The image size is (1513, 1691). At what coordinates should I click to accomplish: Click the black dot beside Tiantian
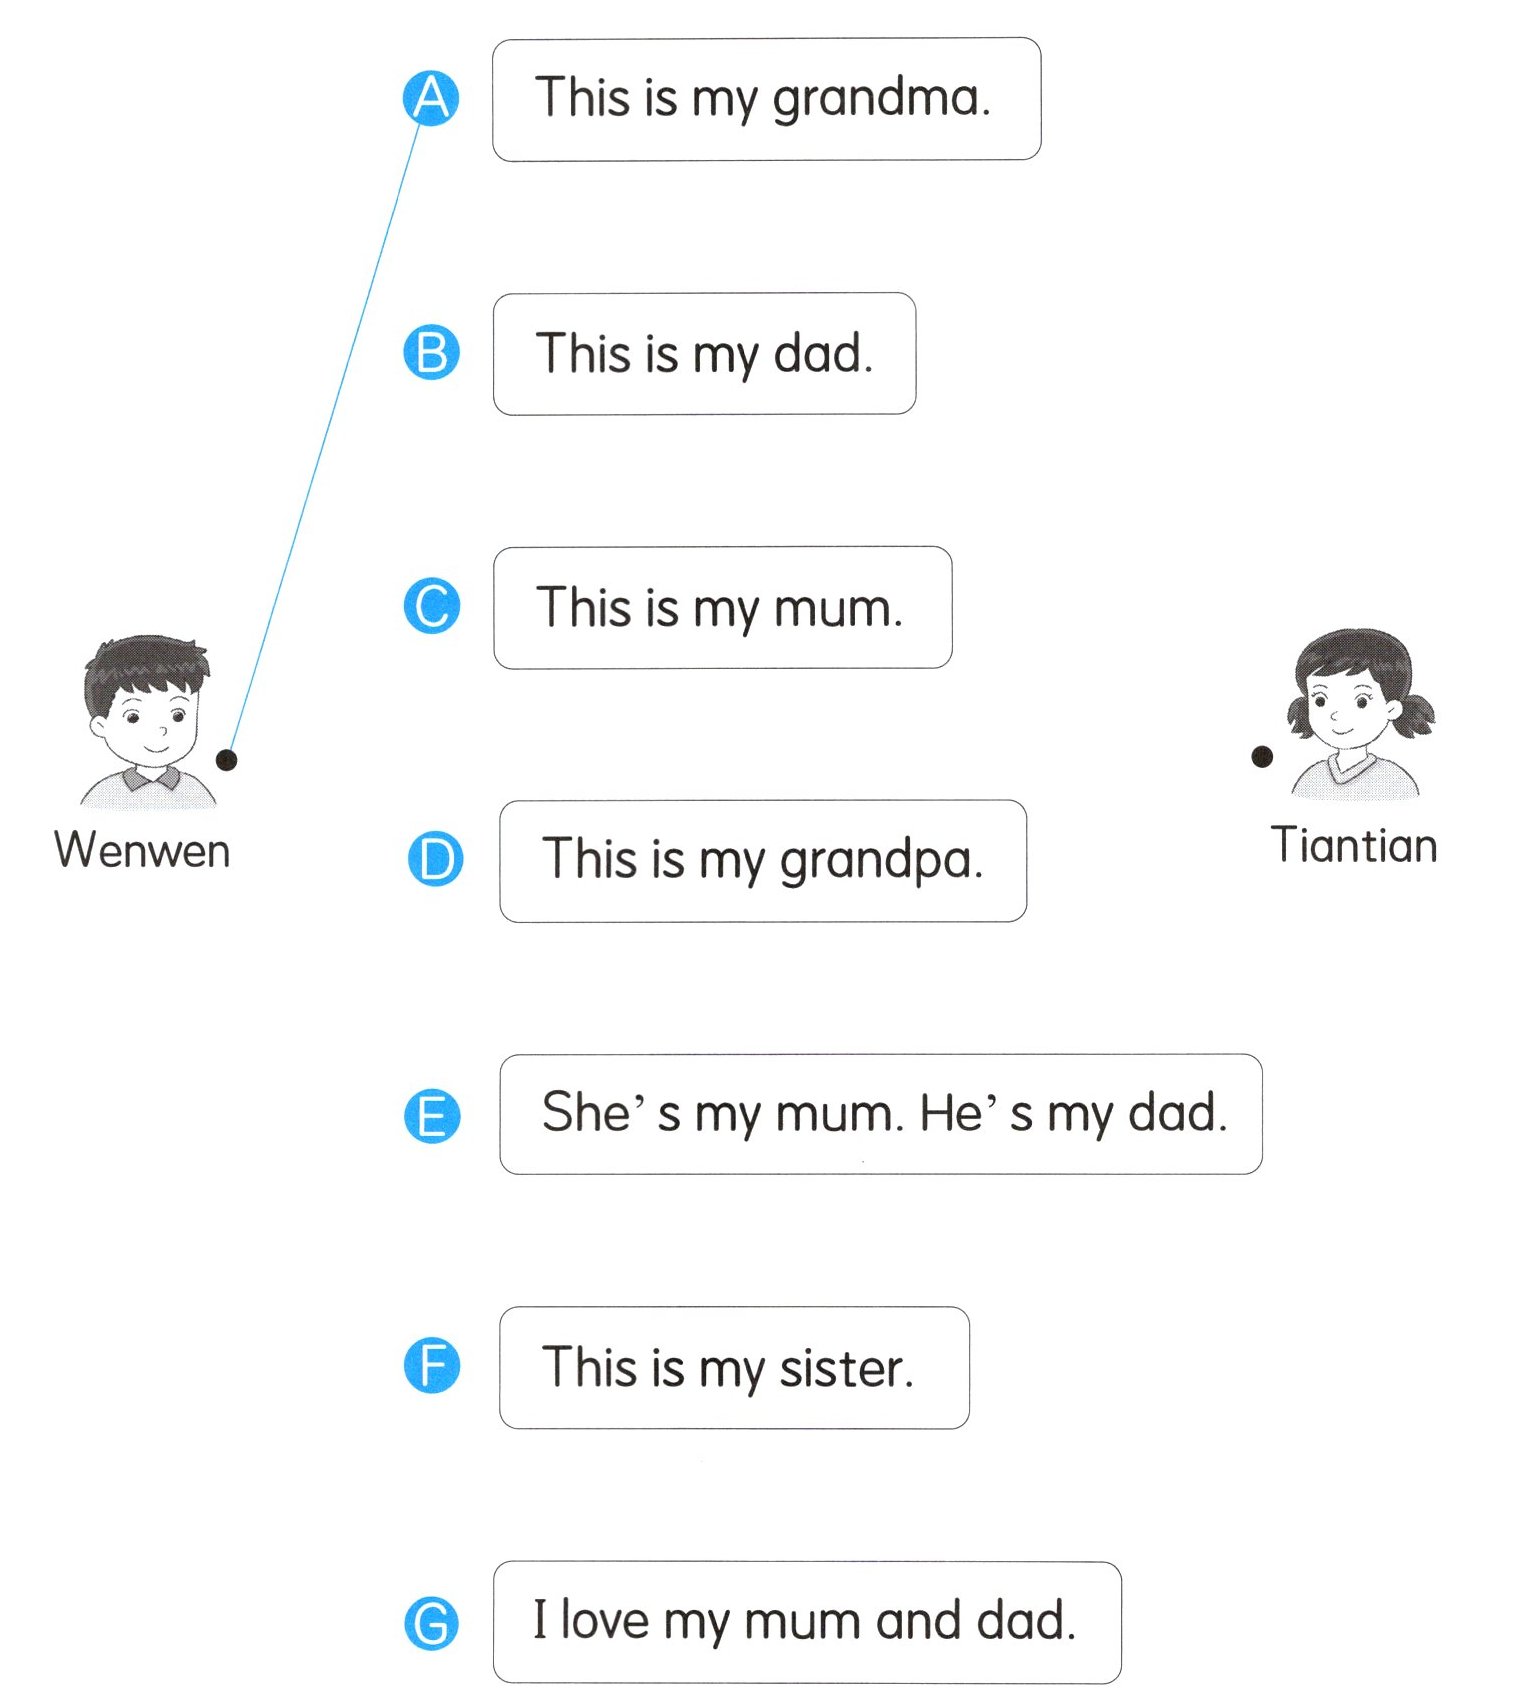(x=1262, y=757)
